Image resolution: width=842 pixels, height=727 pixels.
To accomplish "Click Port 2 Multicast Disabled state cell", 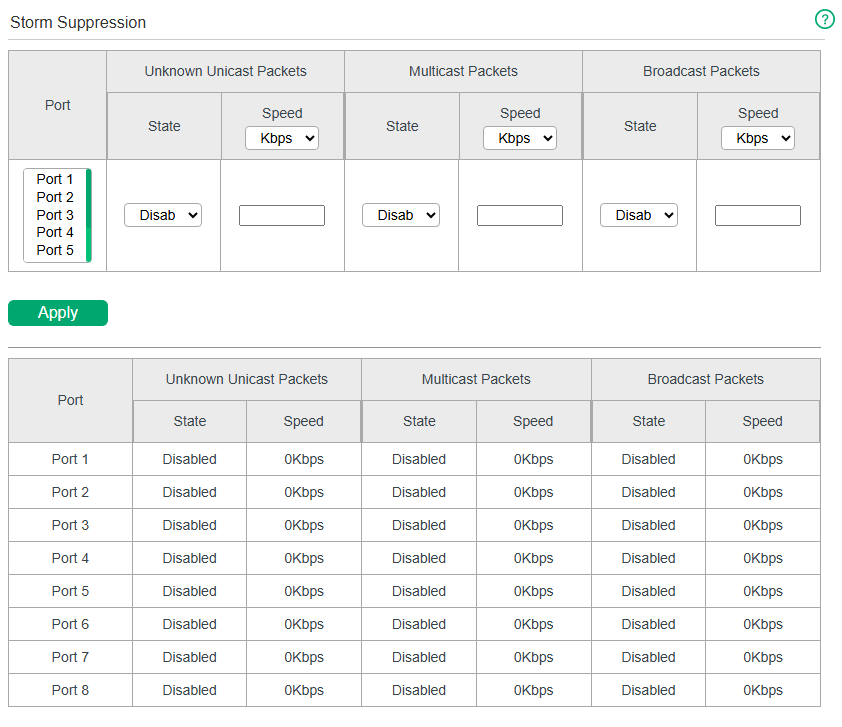I will 419,492.
